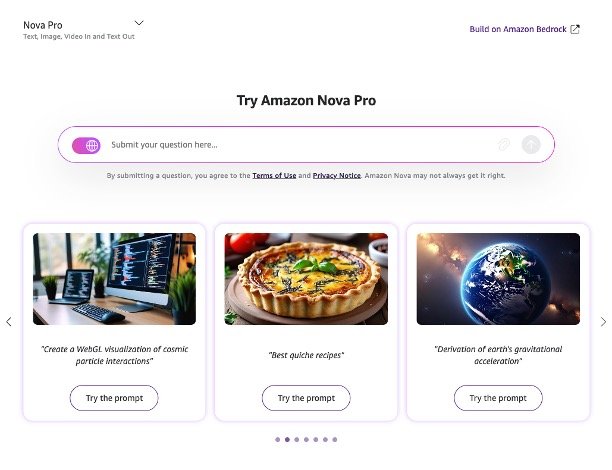Open the external link icon beside Bedrock
Screen dimensions: 612x470
pos(575,29)
